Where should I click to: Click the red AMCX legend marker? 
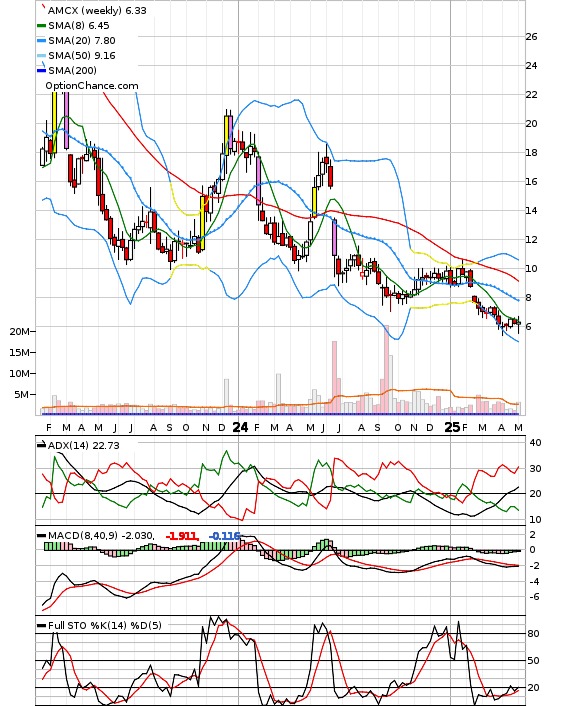pyautogui.click(x=43, y=7)
